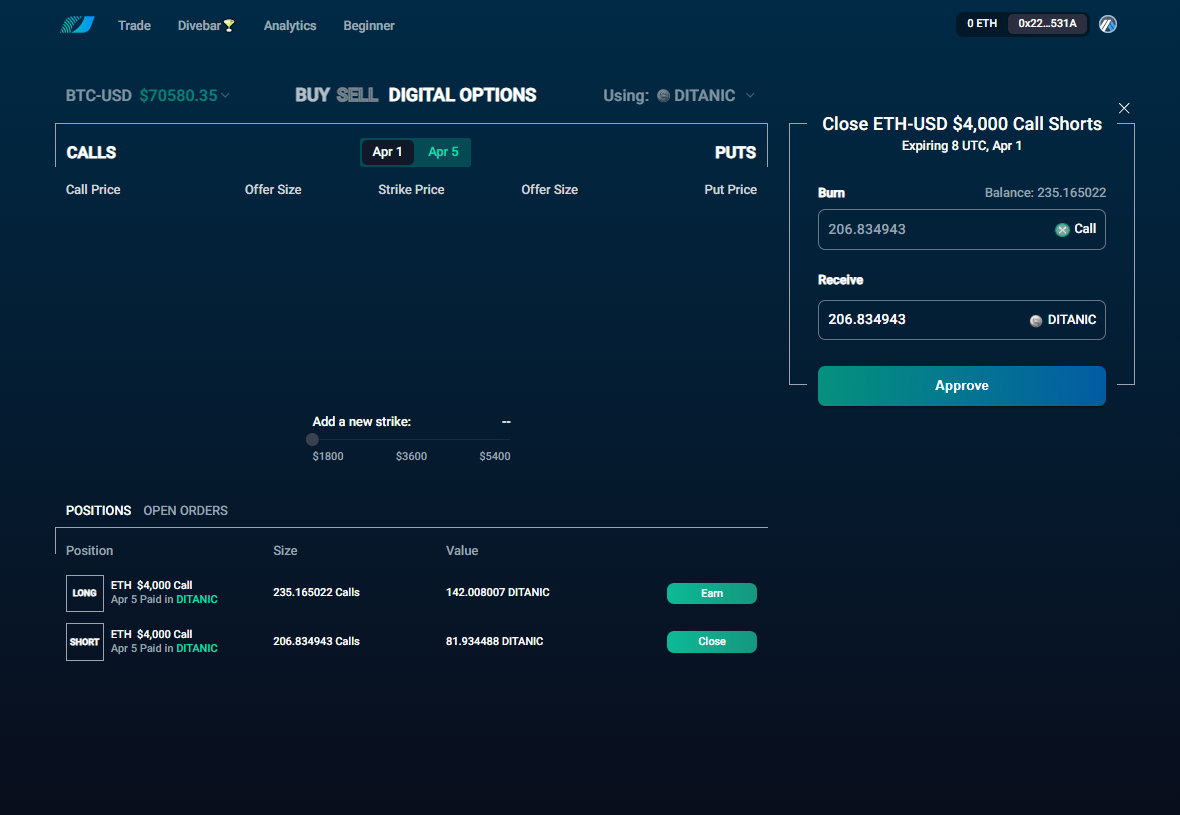Toggle to SELL mode
1180x815 pixels.
(357, 95)
